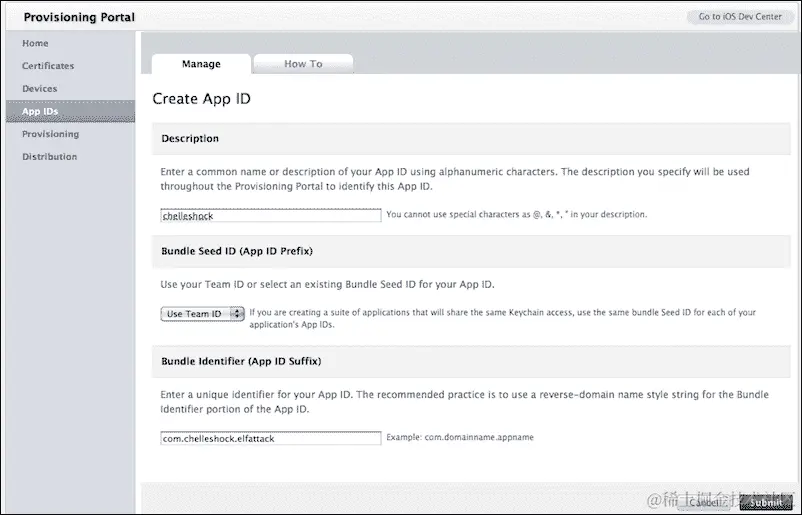Screen dimensions: 802x515
Task: Expand the Use Team ID dropdown
Action: (x=203, y=314)
